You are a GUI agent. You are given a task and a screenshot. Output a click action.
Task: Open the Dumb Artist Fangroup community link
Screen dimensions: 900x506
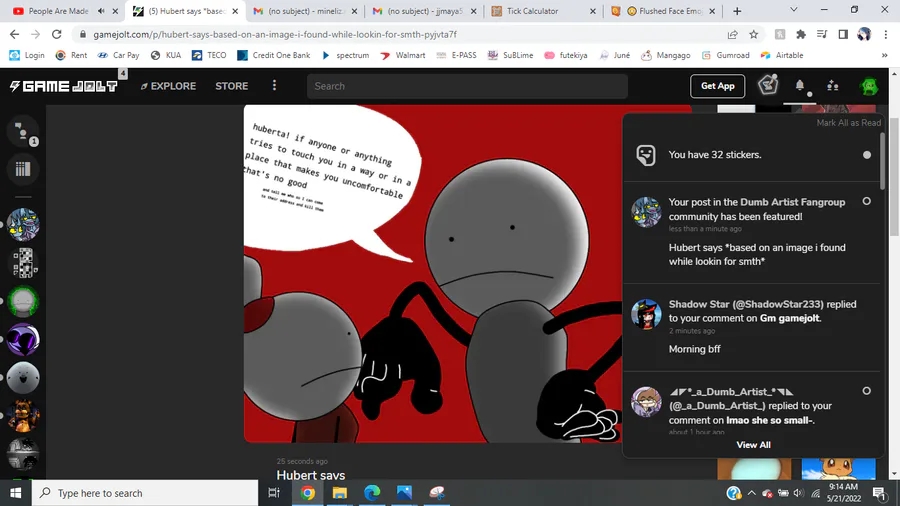coord(793,202)
